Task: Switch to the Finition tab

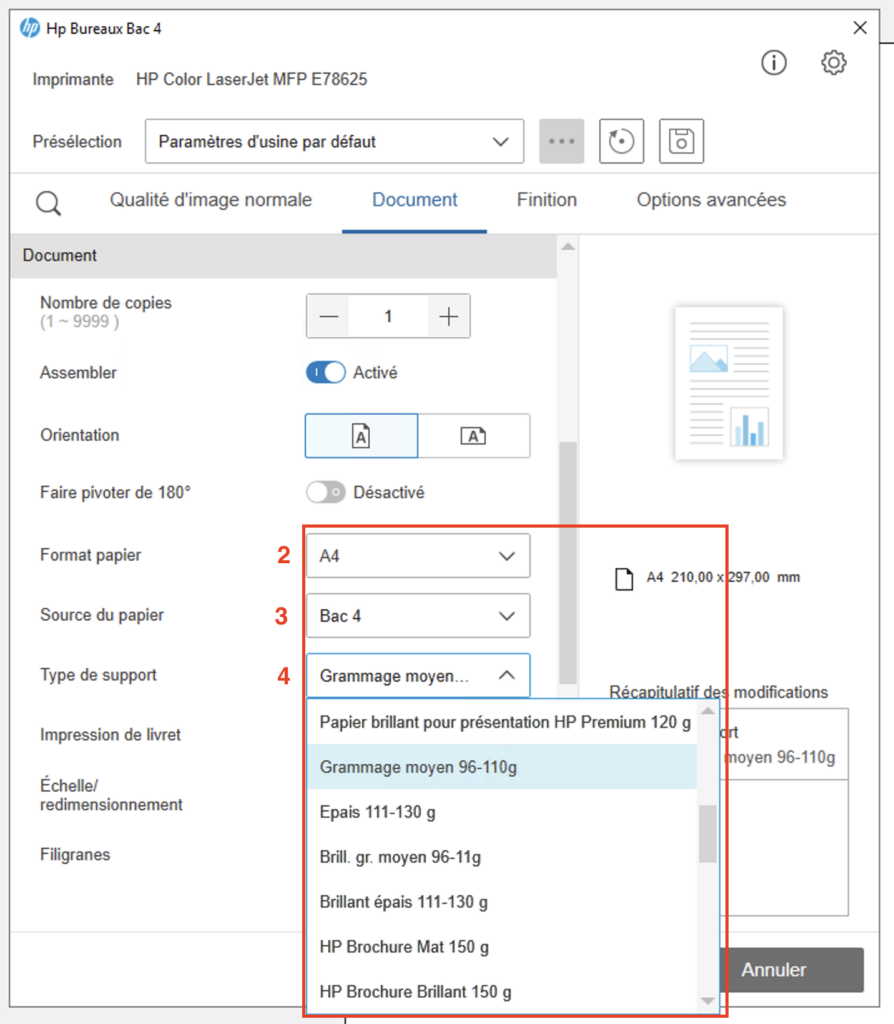Action: [546, 200]
